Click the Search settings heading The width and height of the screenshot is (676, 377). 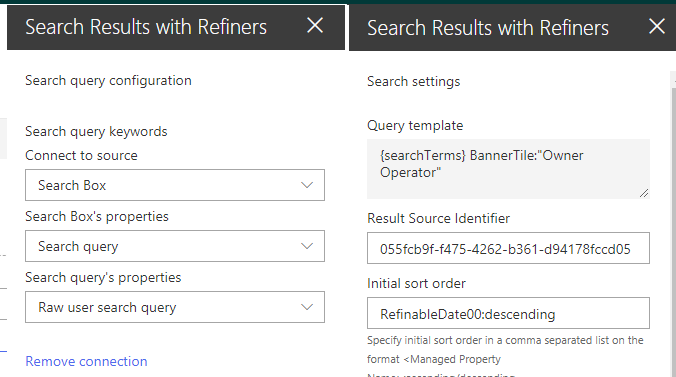(413, 82)
